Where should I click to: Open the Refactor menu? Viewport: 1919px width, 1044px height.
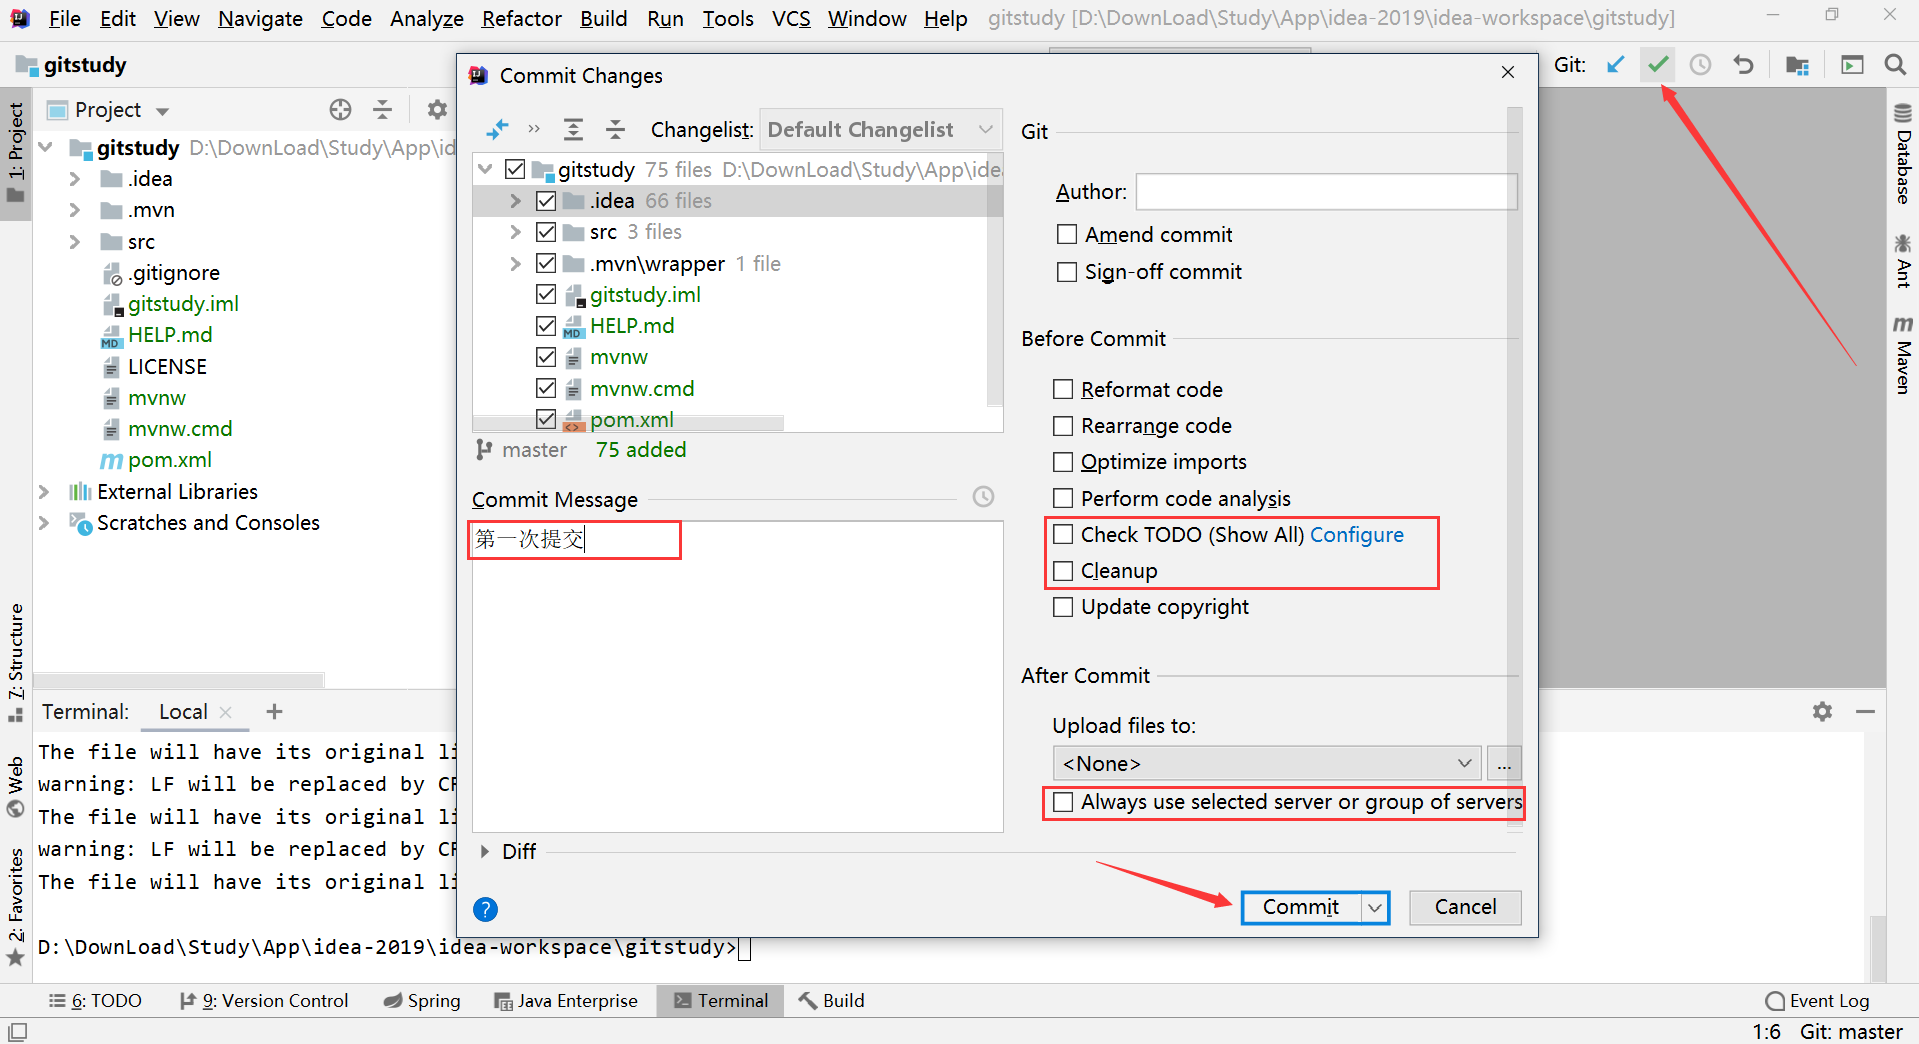(521, 18)
